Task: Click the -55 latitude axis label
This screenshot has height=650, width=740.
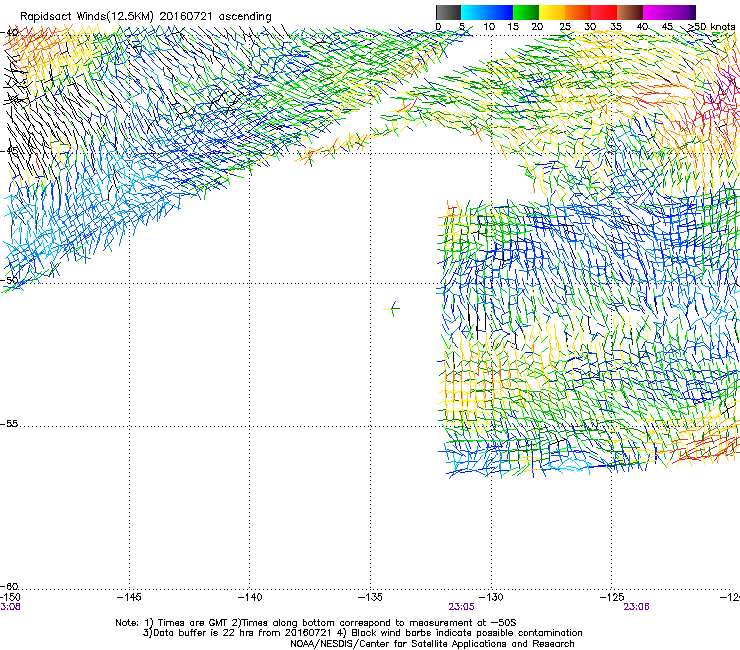Action: click(x=10, y=424)
